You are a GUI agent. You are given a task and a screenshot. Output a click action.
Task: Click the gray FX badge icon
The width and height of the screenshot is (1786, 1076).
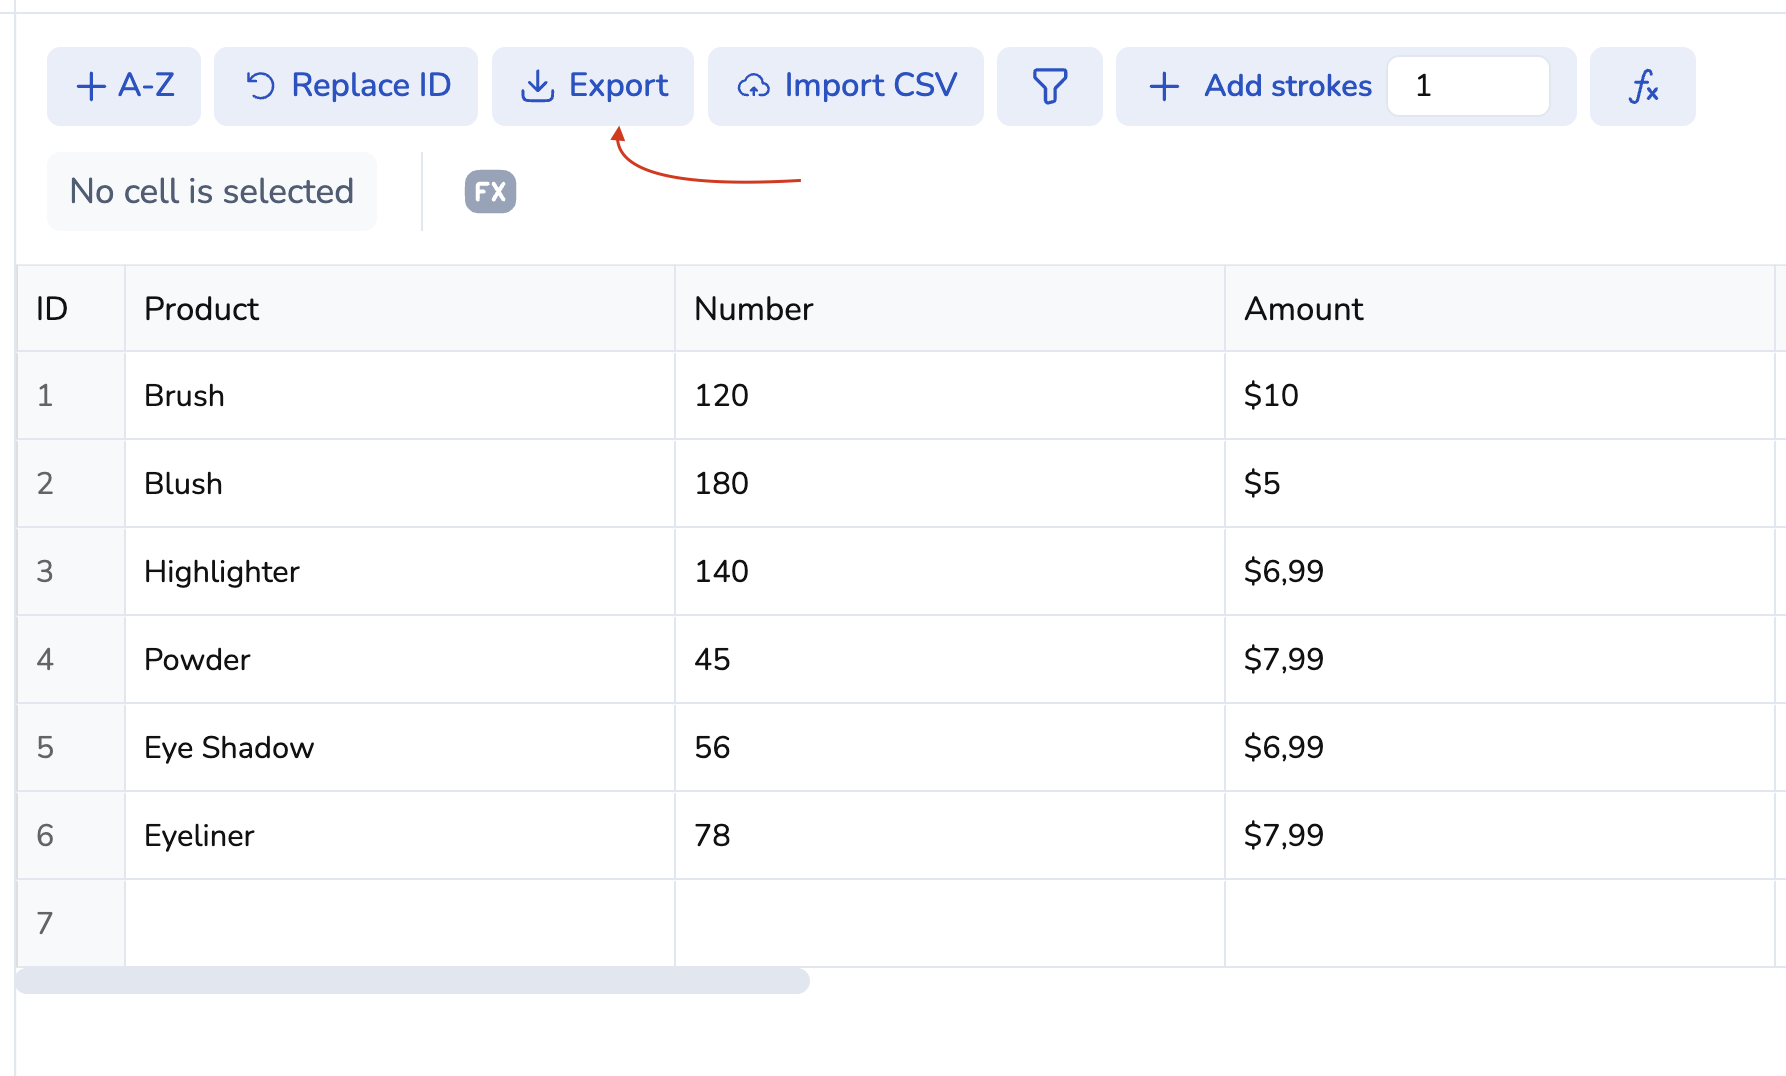(x=490, y=191)
